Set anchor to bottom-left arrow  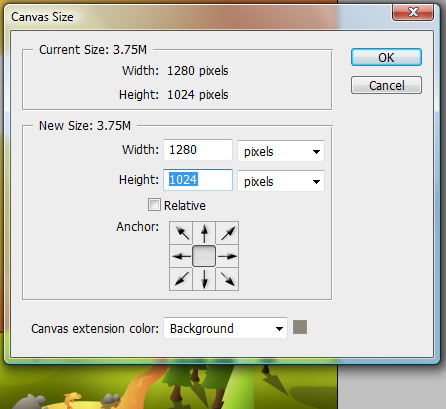pos(181,279)
